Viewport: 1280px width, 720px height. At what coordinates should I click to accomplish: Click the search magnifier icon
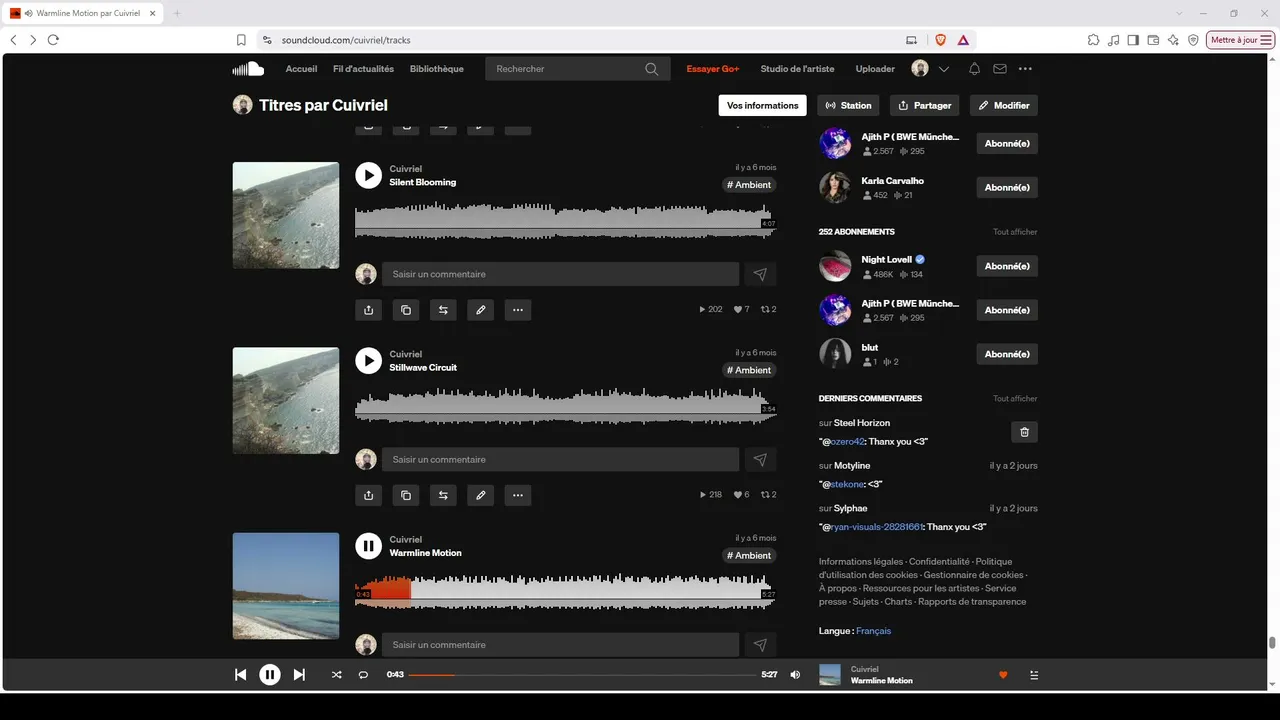pyautogui.click(x=652, y=69)
